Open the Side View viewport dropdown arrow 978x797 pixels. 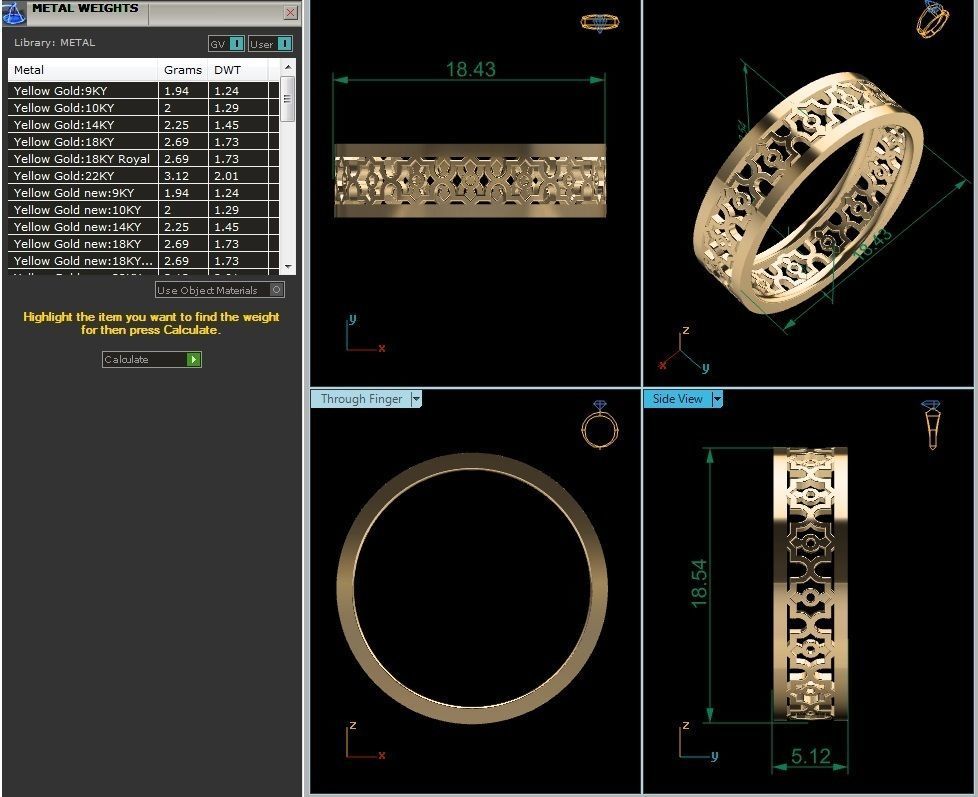point(717,399)
